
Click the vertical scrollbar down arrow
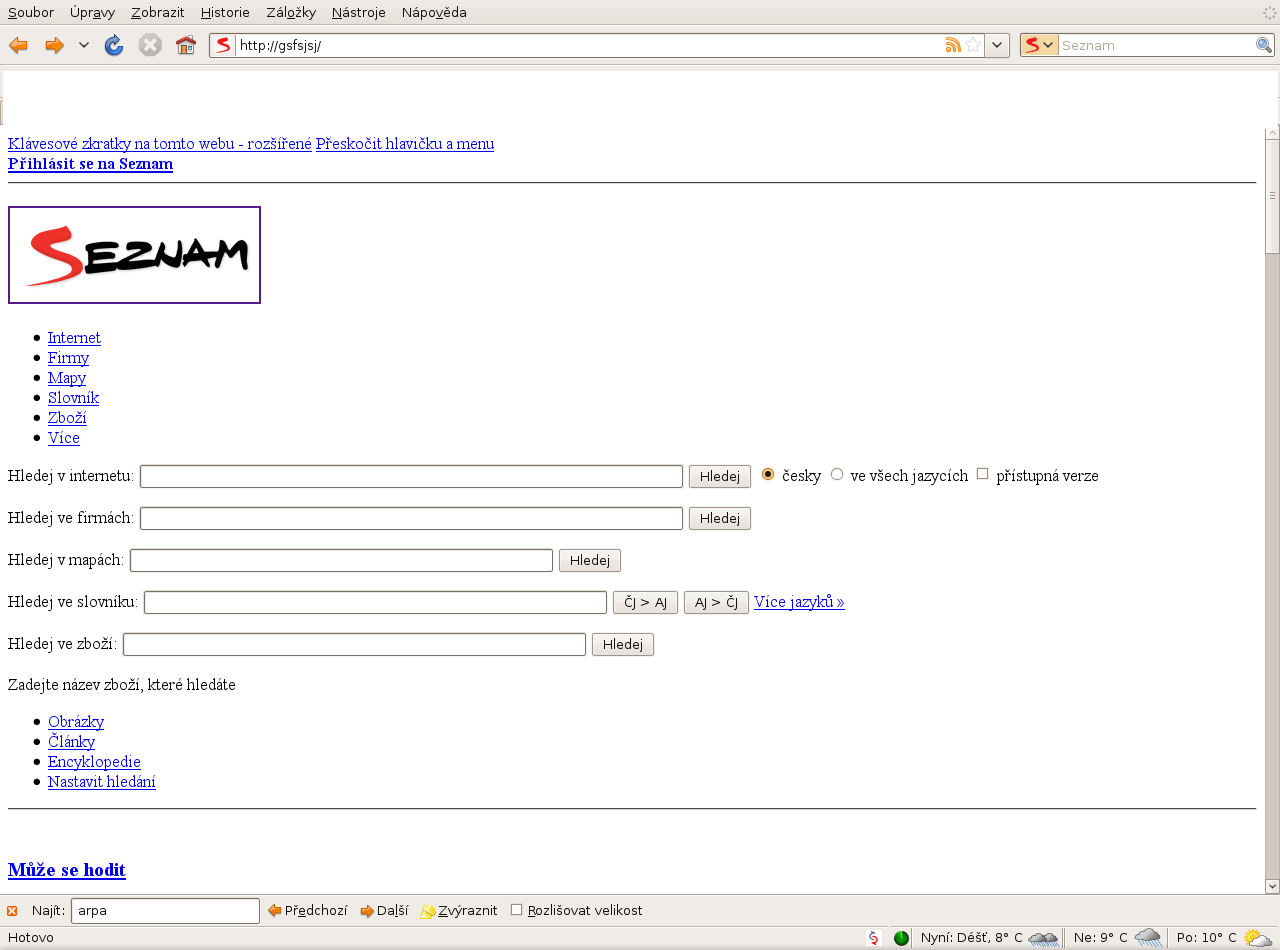[1272, 886]
